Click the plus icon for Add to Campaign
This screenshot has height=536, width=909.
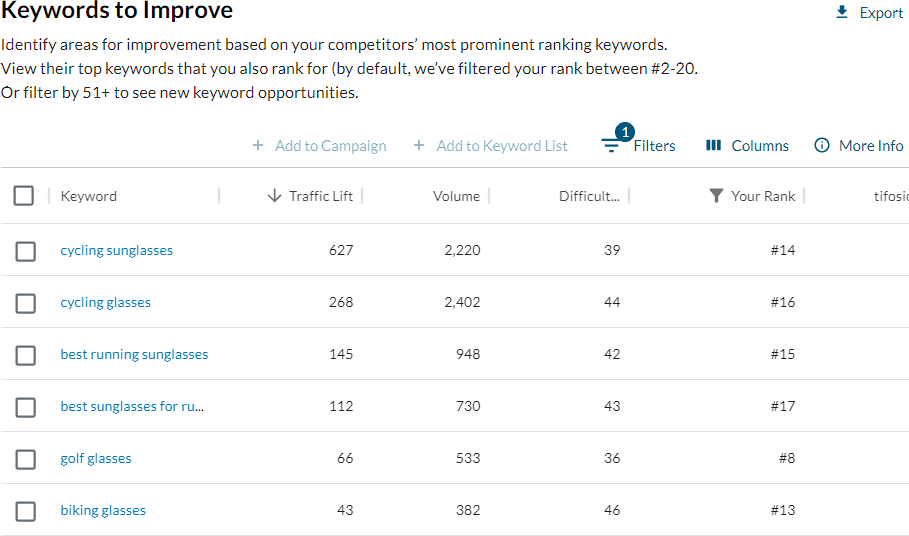tap(258, 146)
